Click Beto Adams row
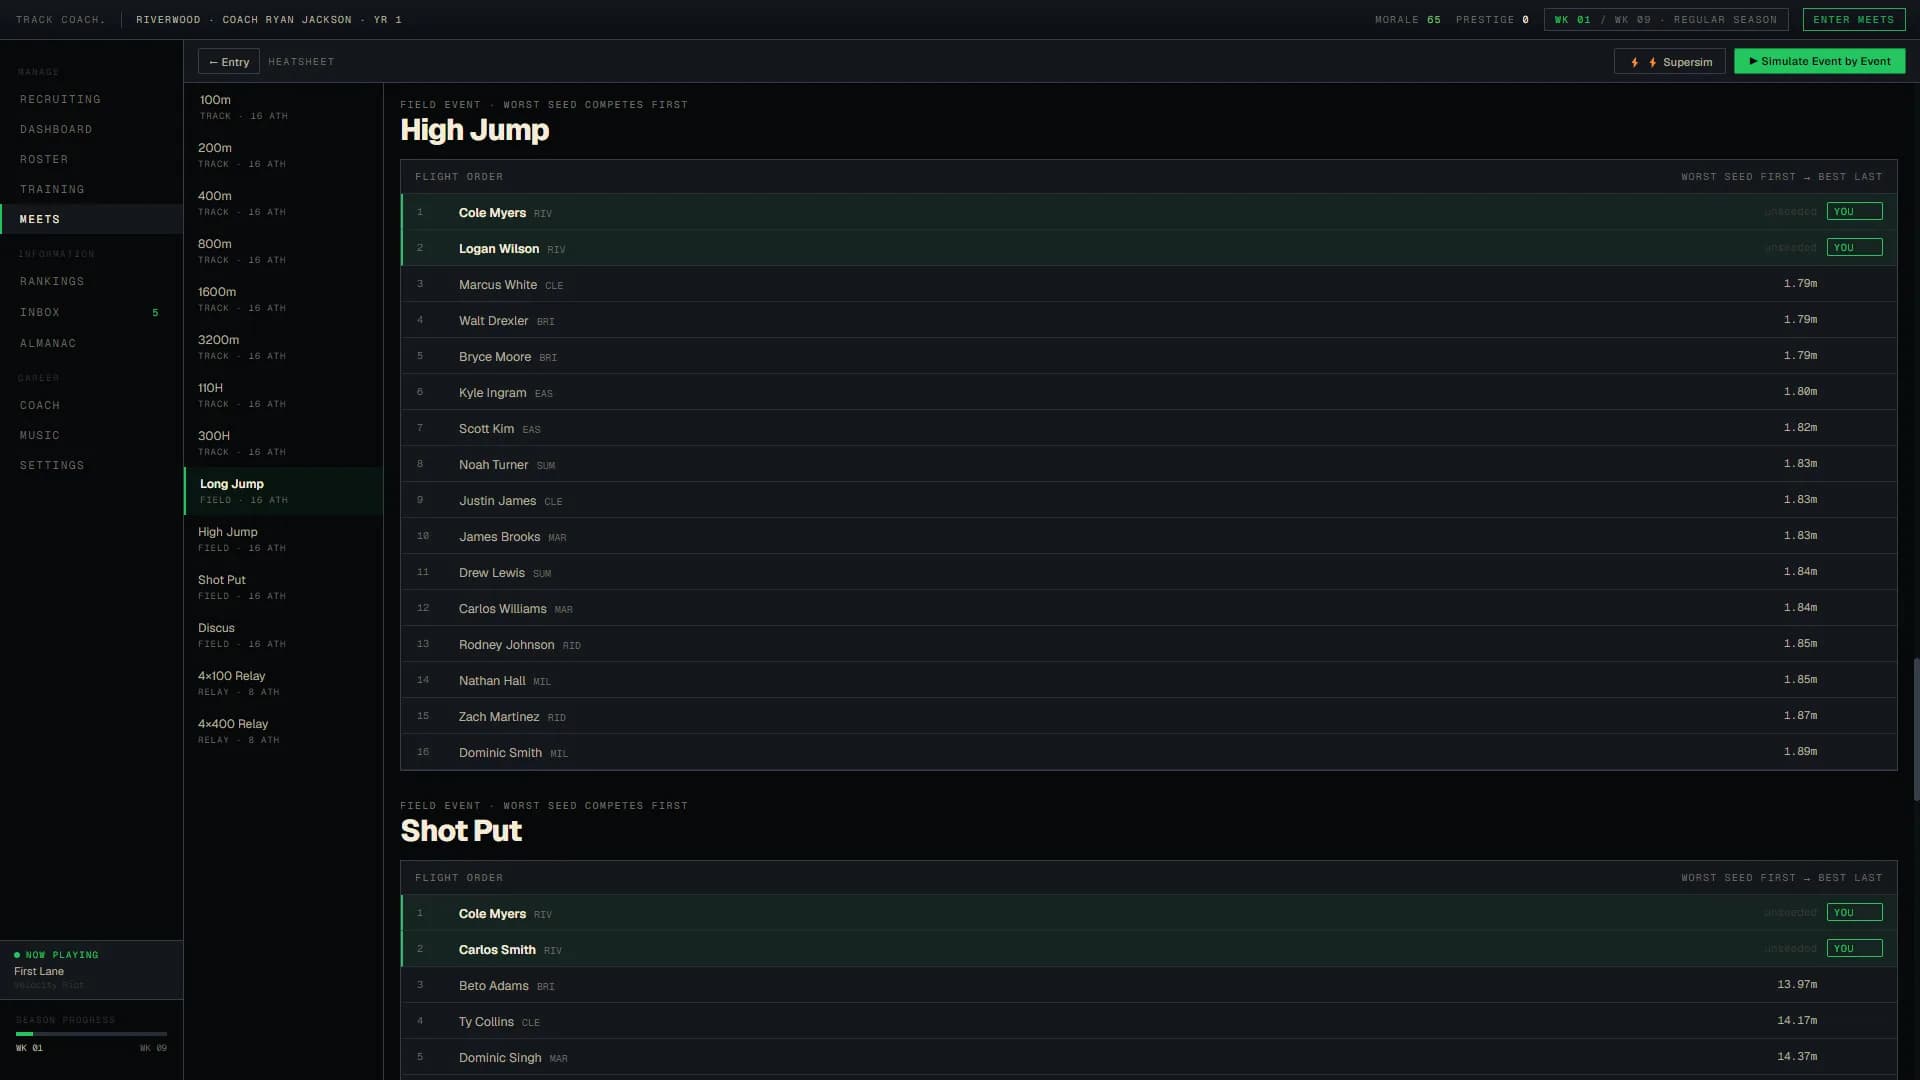This screenshot has width=1920, height=1080. 1149,985
